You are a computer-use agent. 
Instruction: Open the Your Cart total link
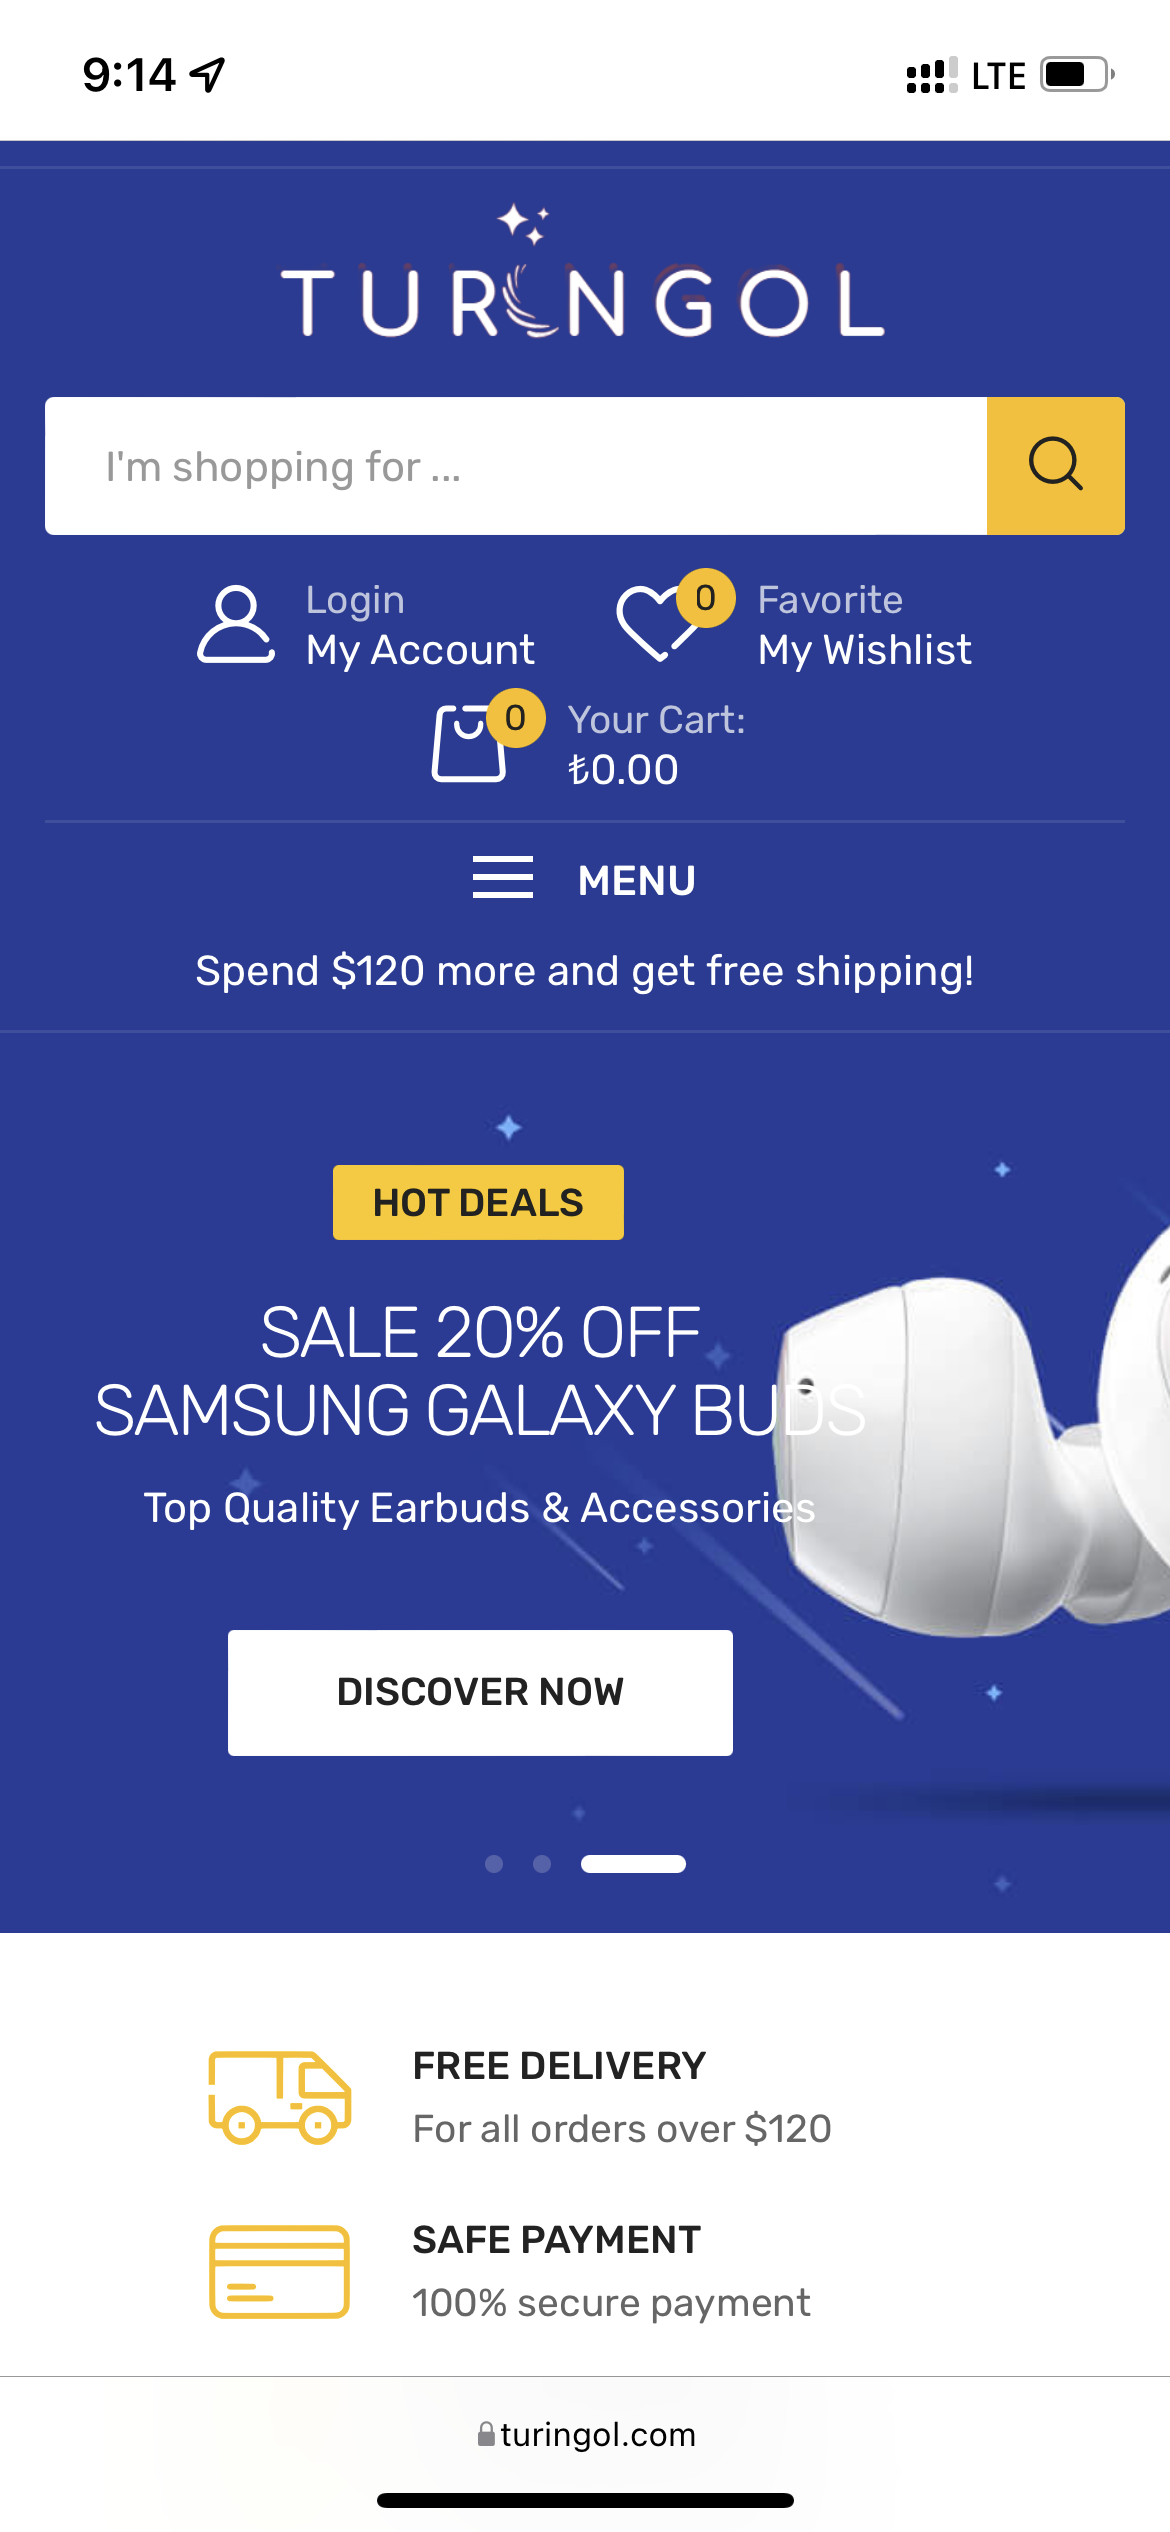coord(656,745)
